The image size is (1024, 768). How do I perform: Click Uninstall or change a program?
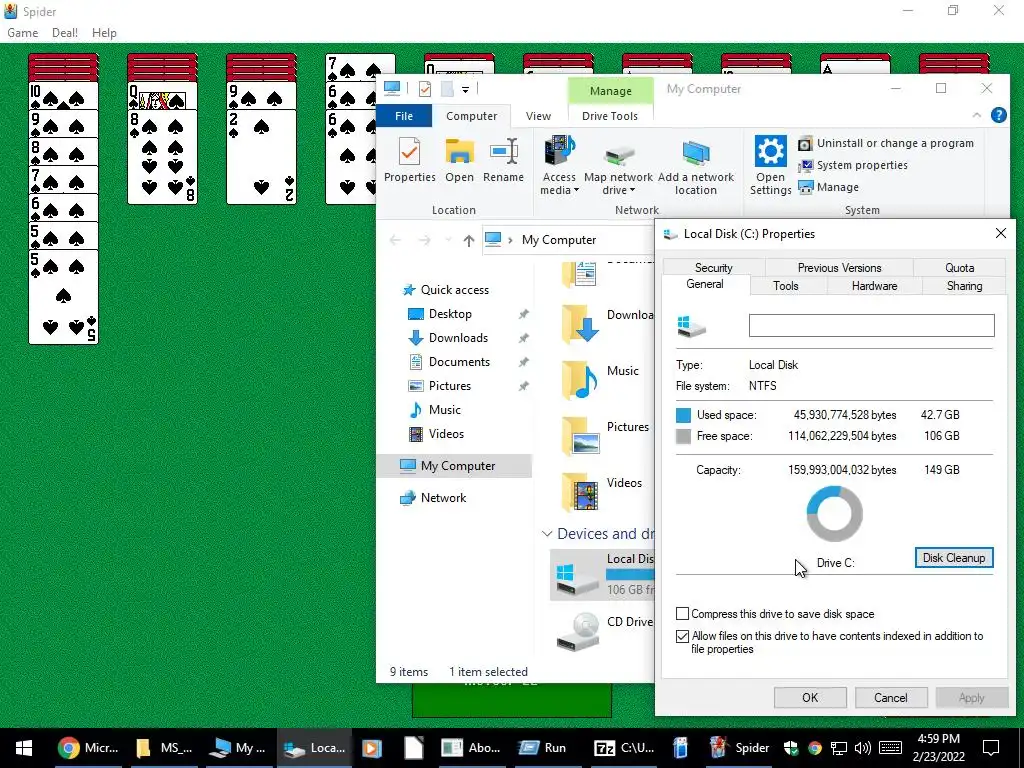[x=886, y=143]
